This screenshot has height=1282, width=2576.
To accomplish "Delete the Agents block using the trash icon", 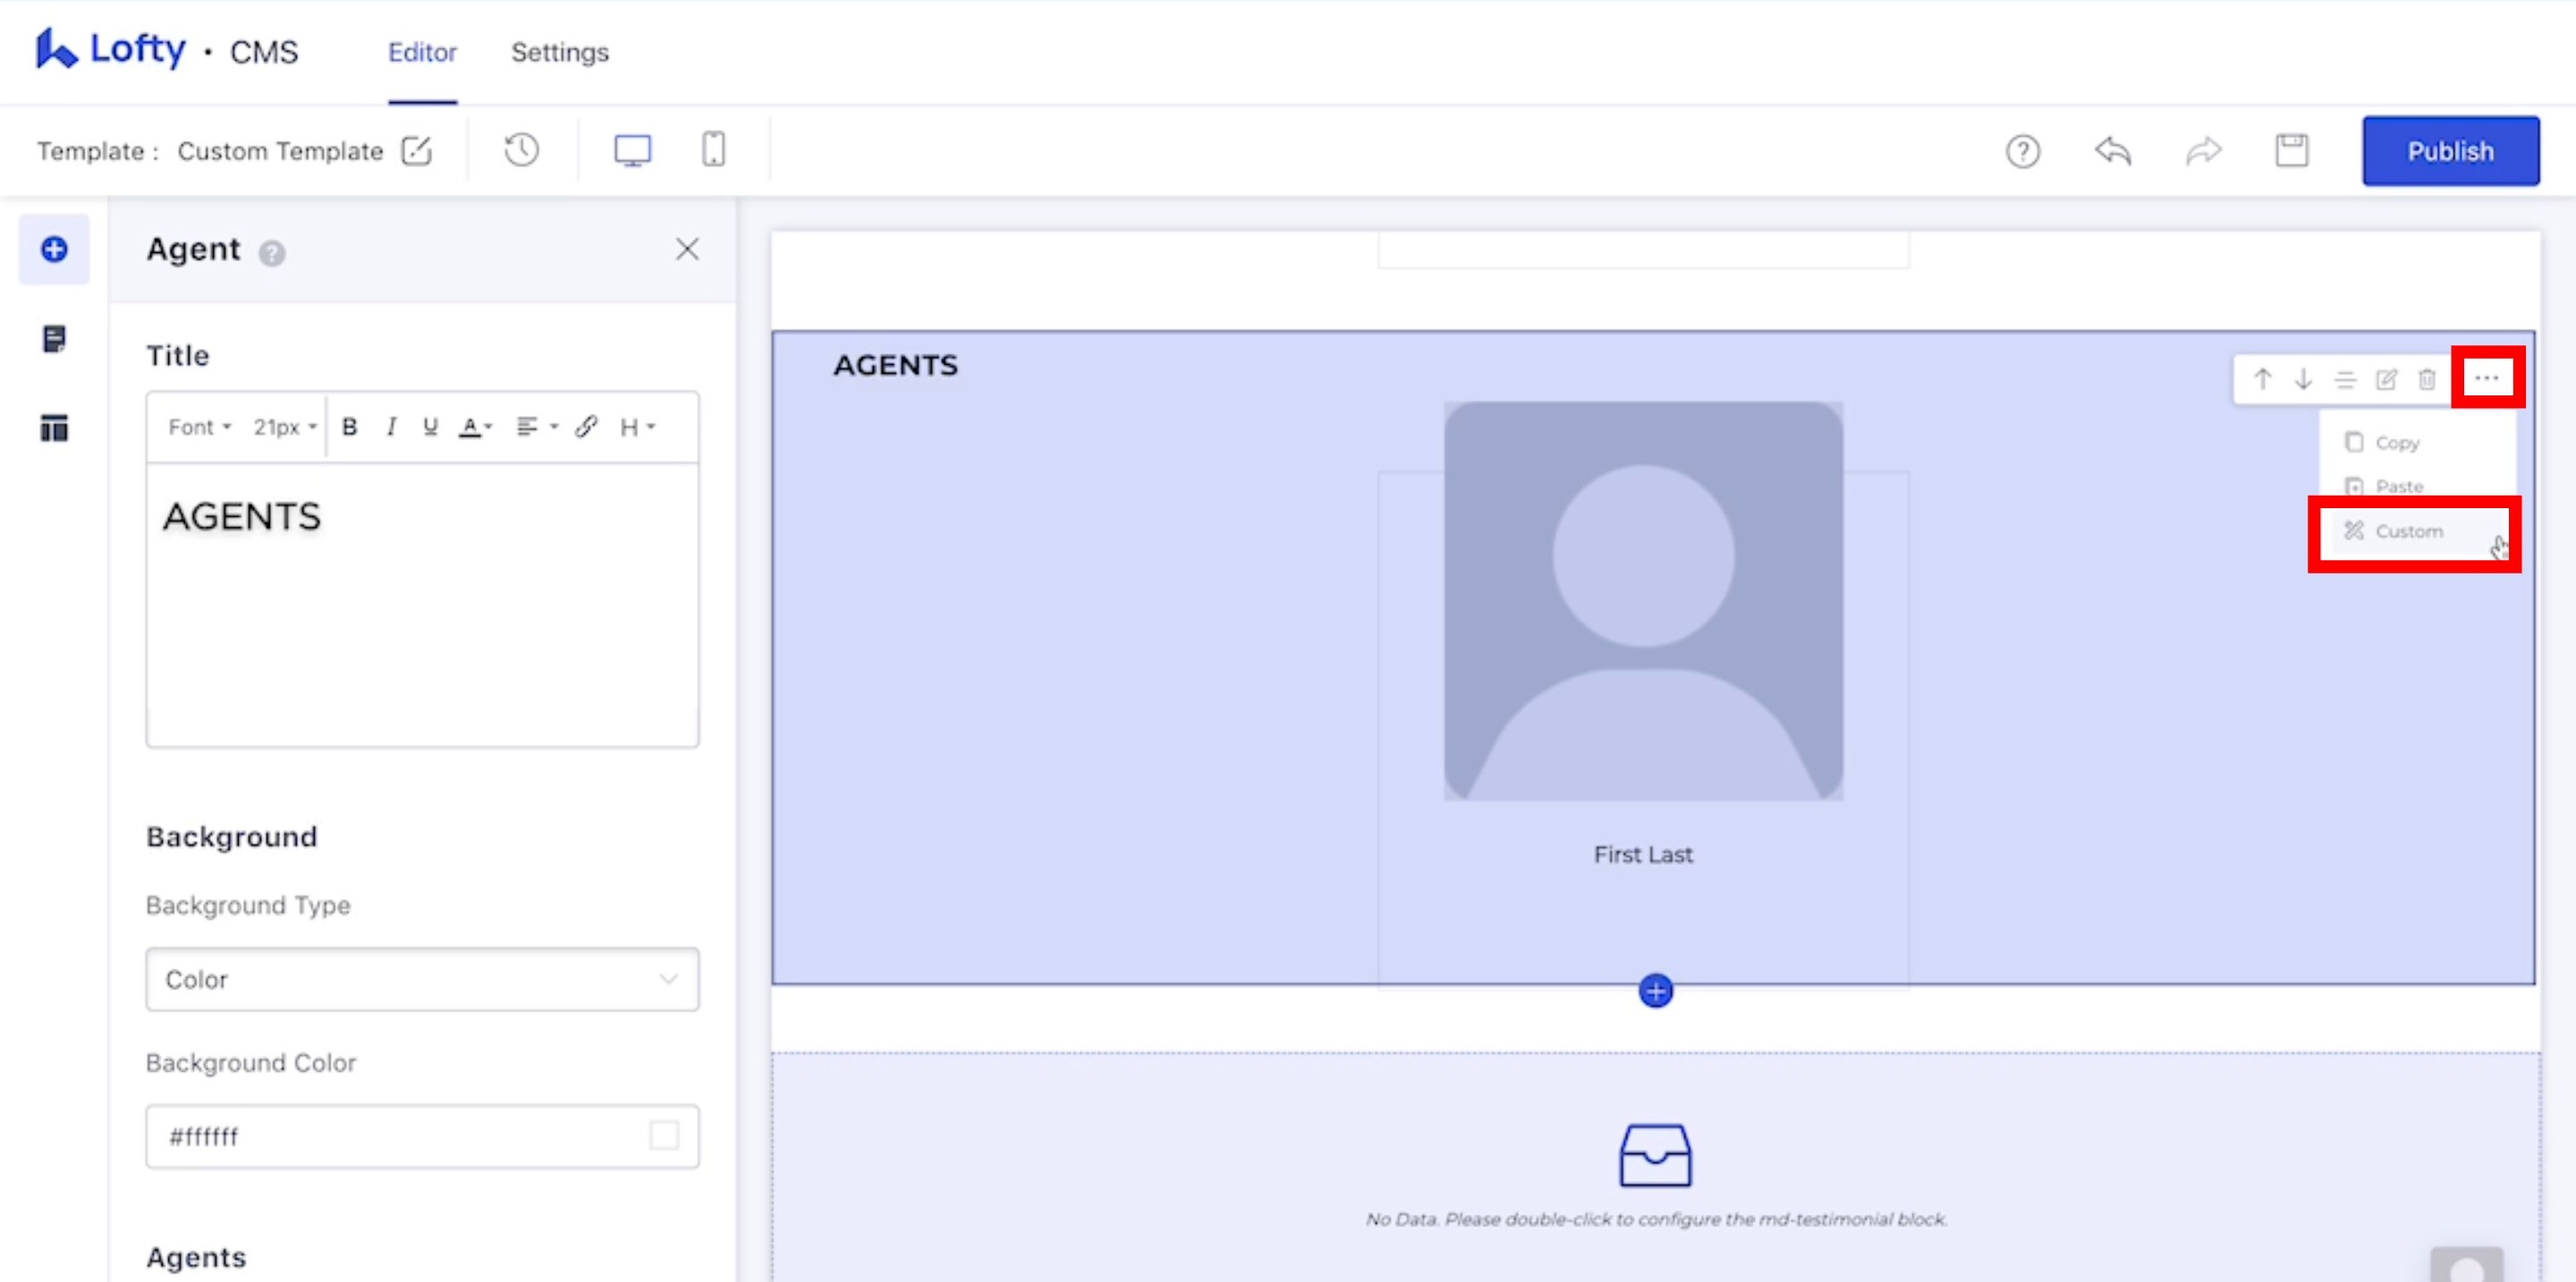I will coord(2428,380).
